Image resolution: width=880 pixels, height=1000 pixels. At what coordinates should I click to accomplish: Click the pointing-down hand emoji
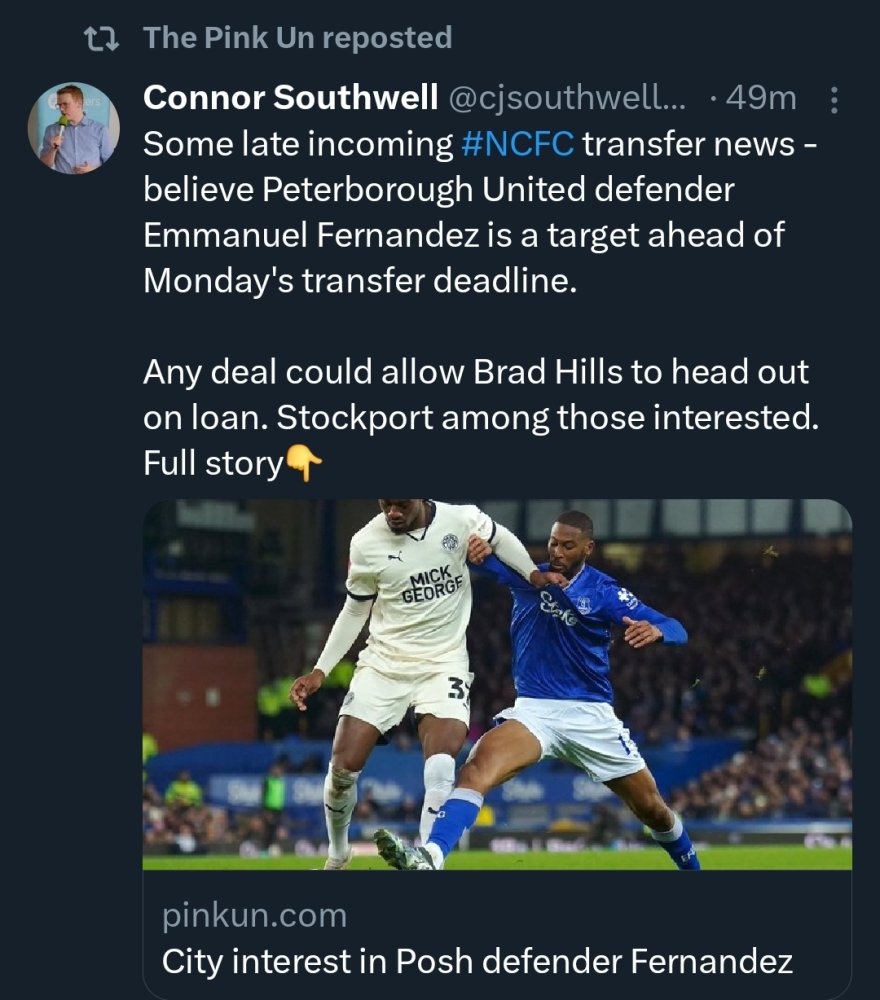pos(305,464)
